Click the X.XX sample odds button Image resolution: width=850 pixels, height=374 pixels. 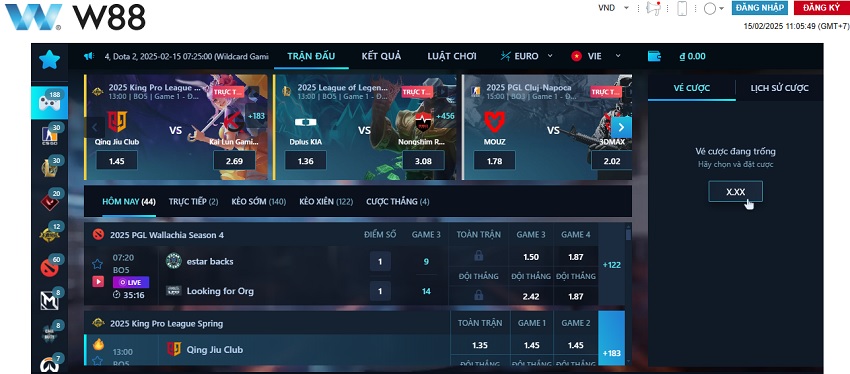(x=735, y=191)
